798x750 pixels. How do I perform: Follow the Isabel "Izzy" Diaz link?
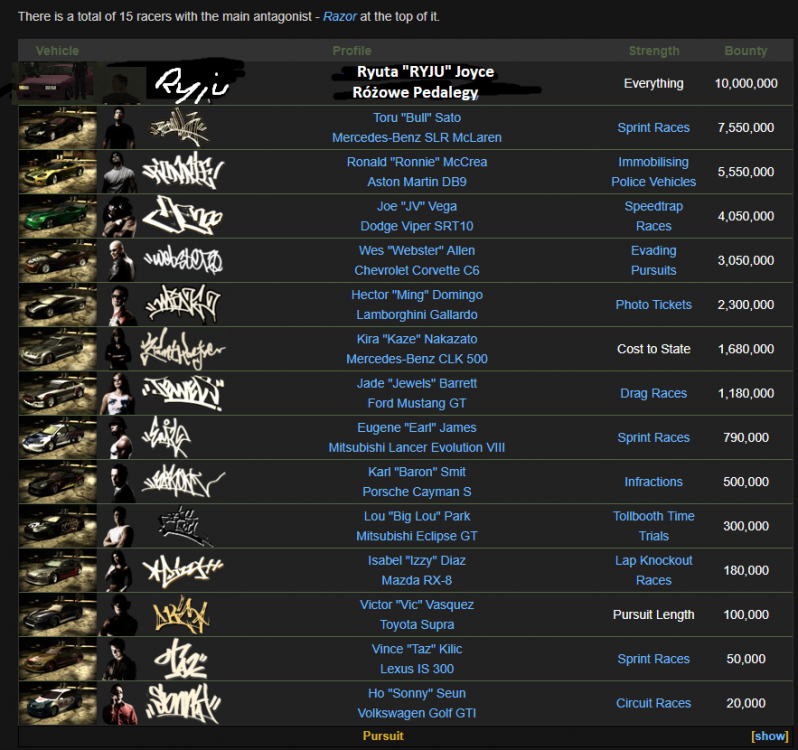[x=417, y=560]
